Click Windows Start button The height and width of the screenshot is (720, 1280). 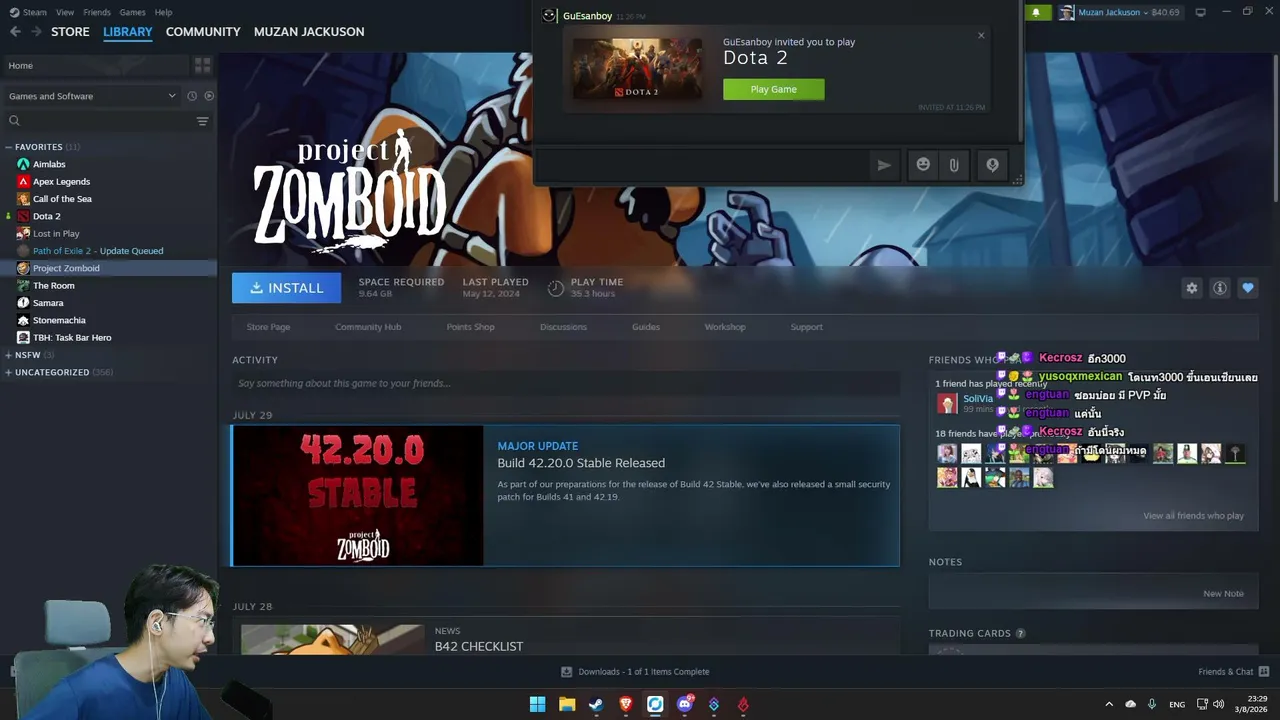(537, 704)
